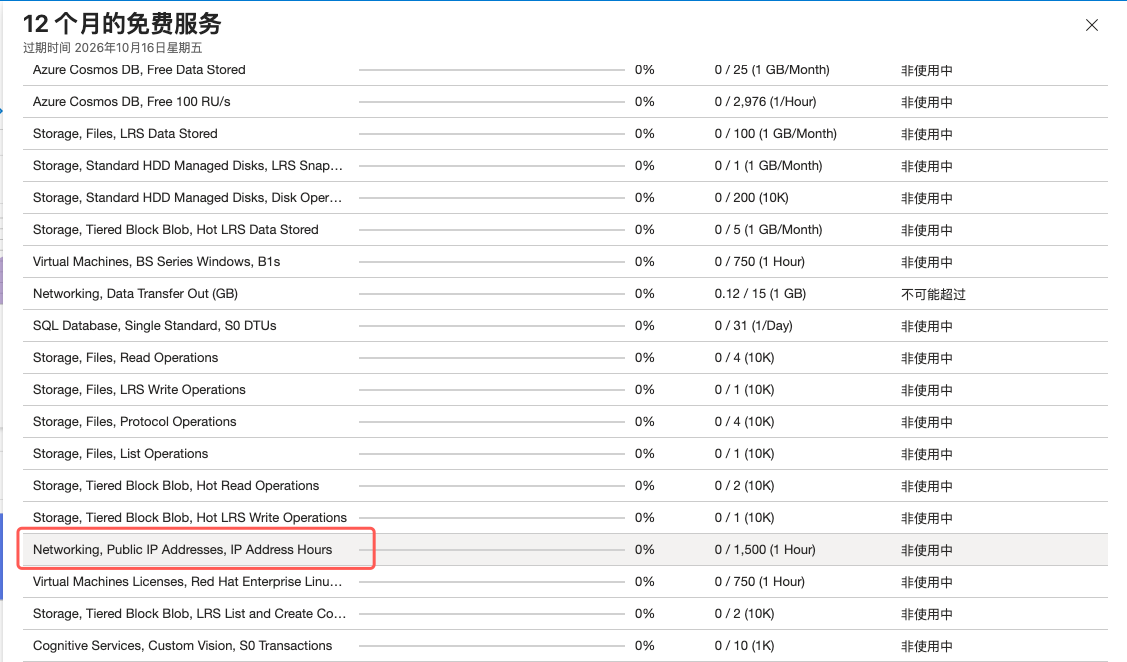Click the usage bar for Networking, Data Transfer Out

(x=492, y=294)
